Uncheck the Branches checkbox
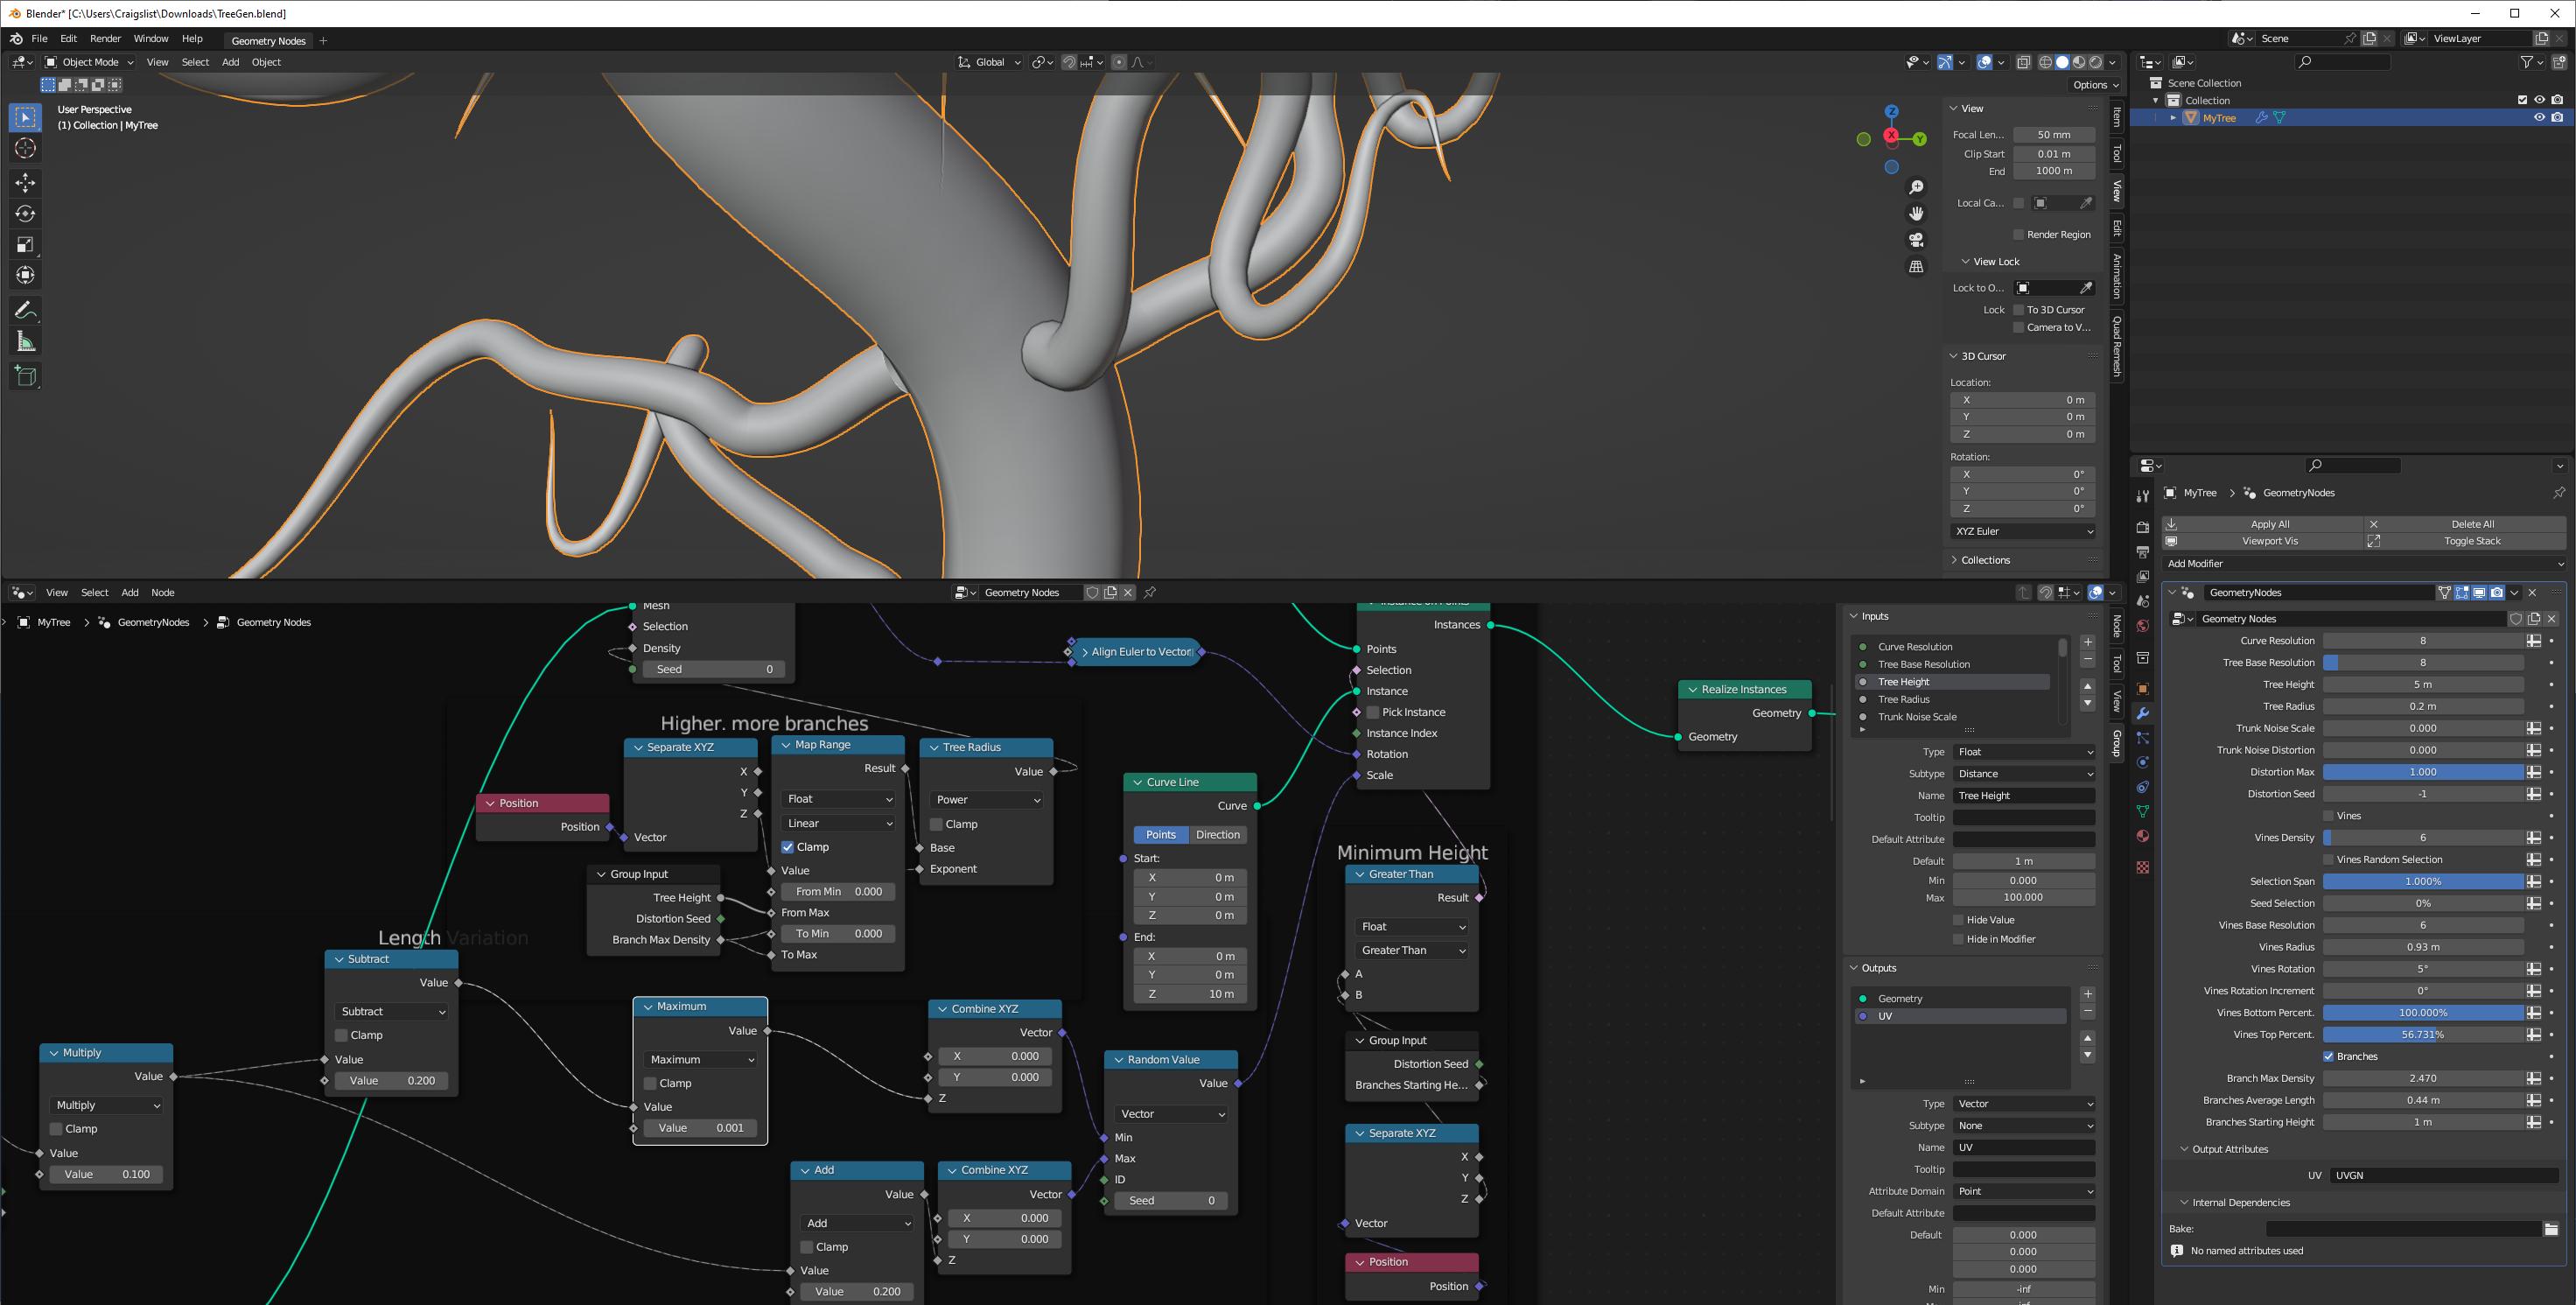This screenshot has height=1305, width=2576. click(x=2329, y=1056)
